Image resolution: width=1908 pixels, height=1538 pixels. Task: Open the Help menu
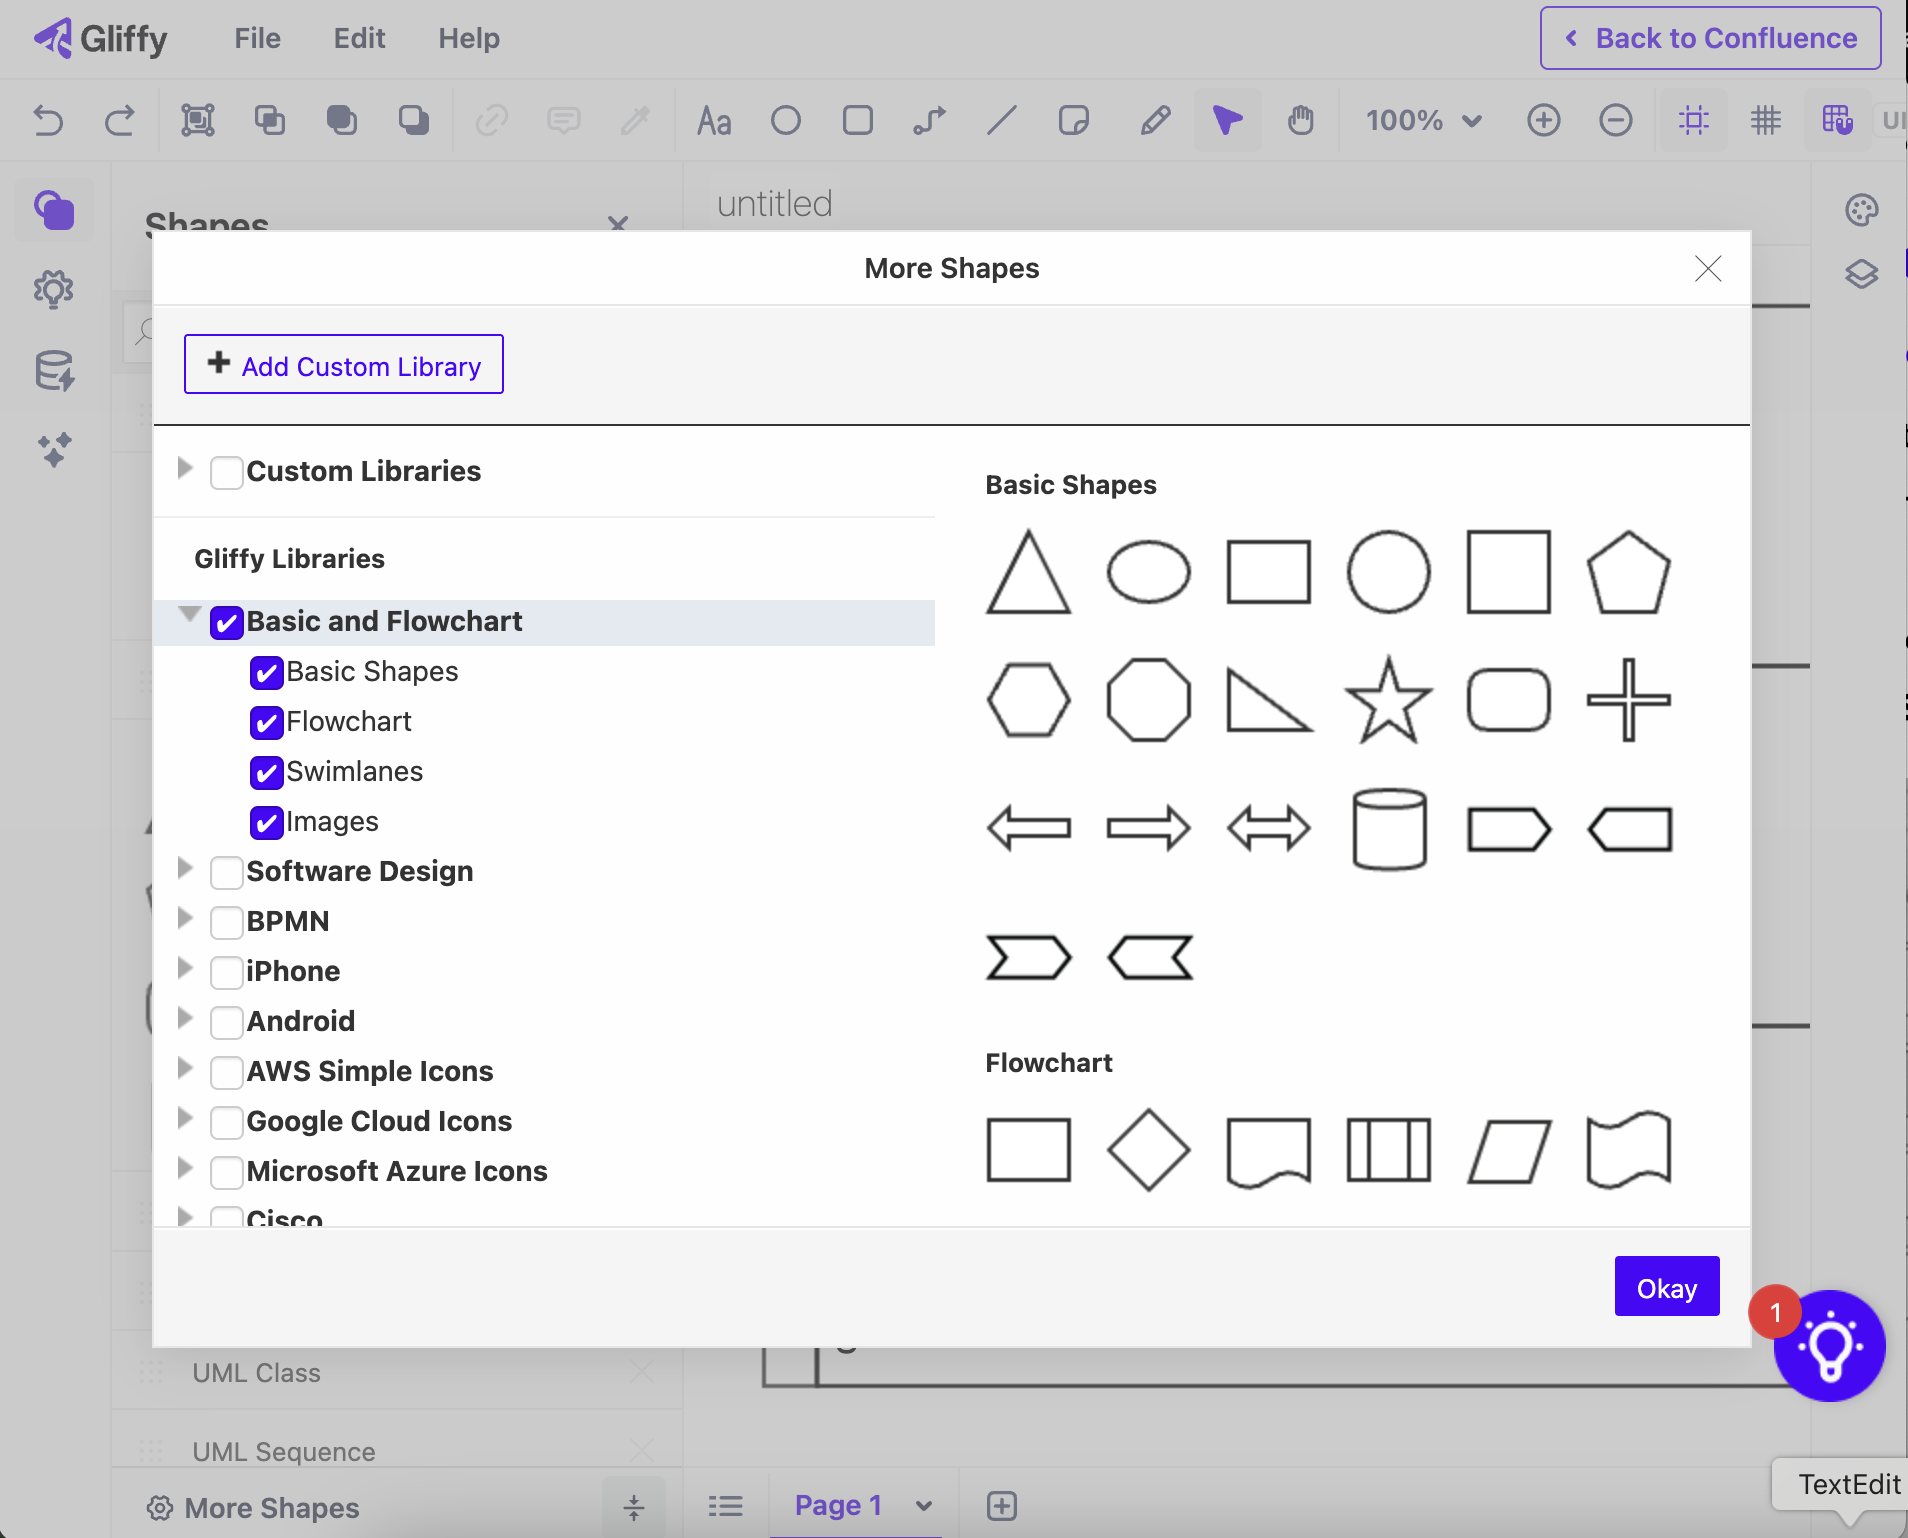pyautogui.click(x=469, y=38)
